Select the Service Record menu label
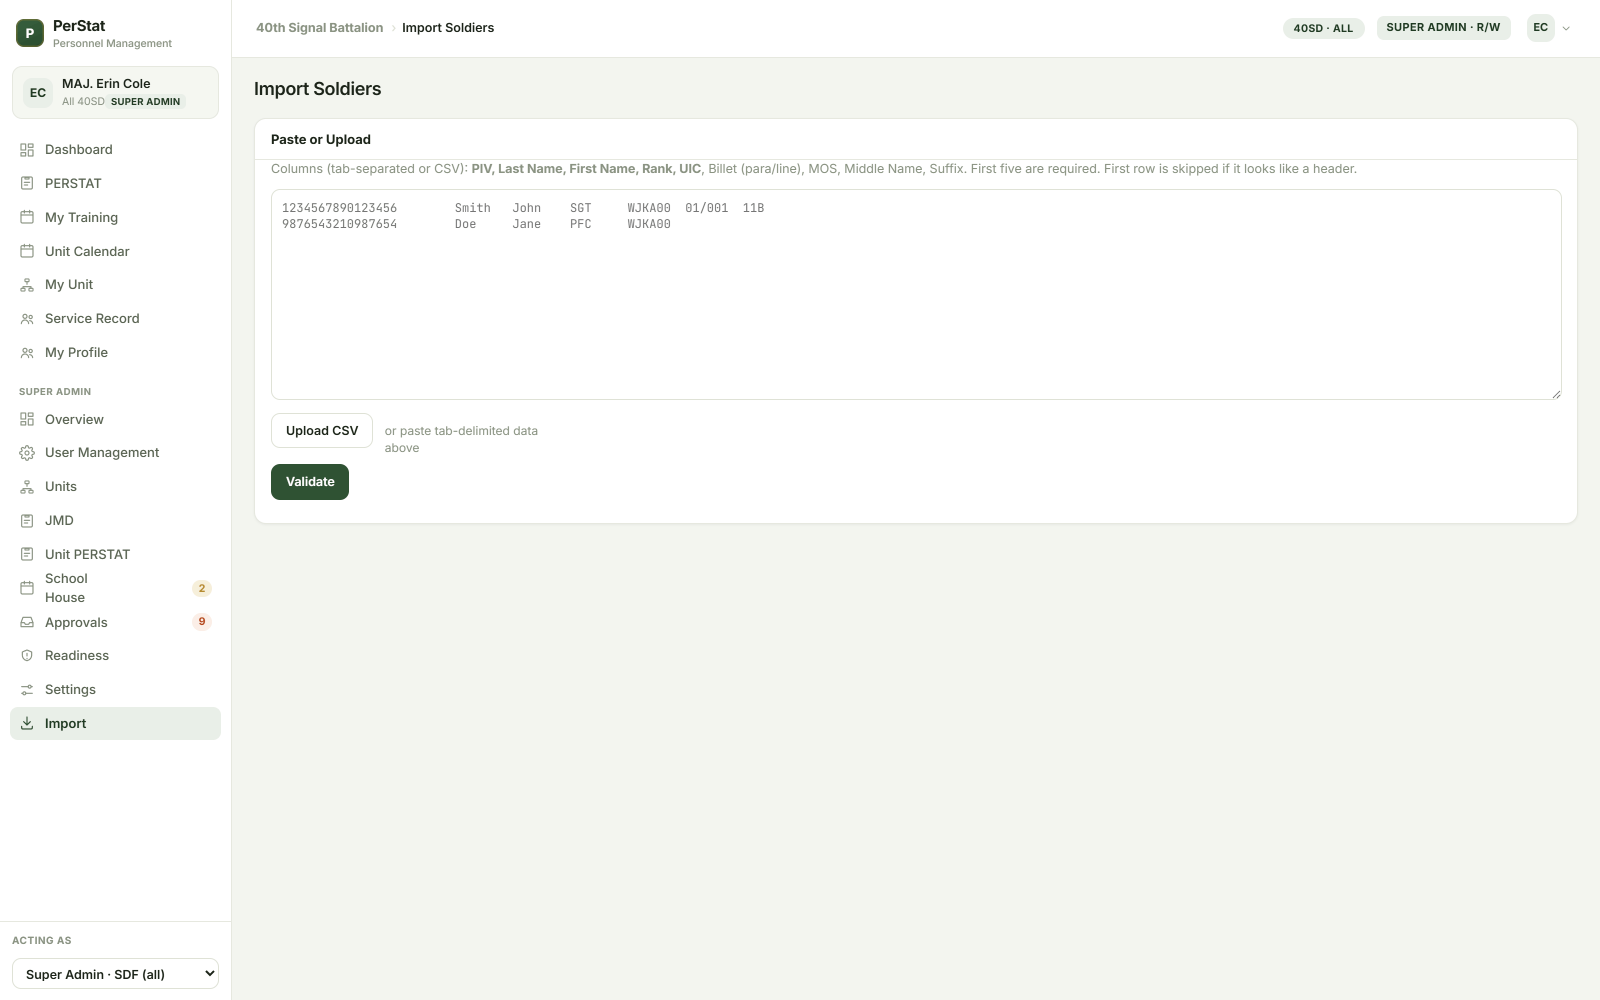Screen dimensions: 1600x1000 (x=92, y=319)
